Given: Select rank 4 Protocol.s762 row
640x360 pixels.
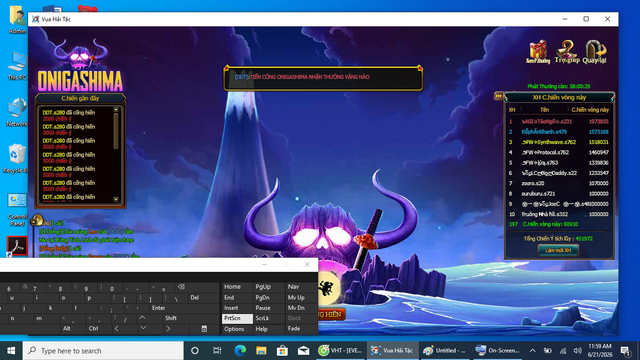Looking at the screenshot, I should point(559,152).
